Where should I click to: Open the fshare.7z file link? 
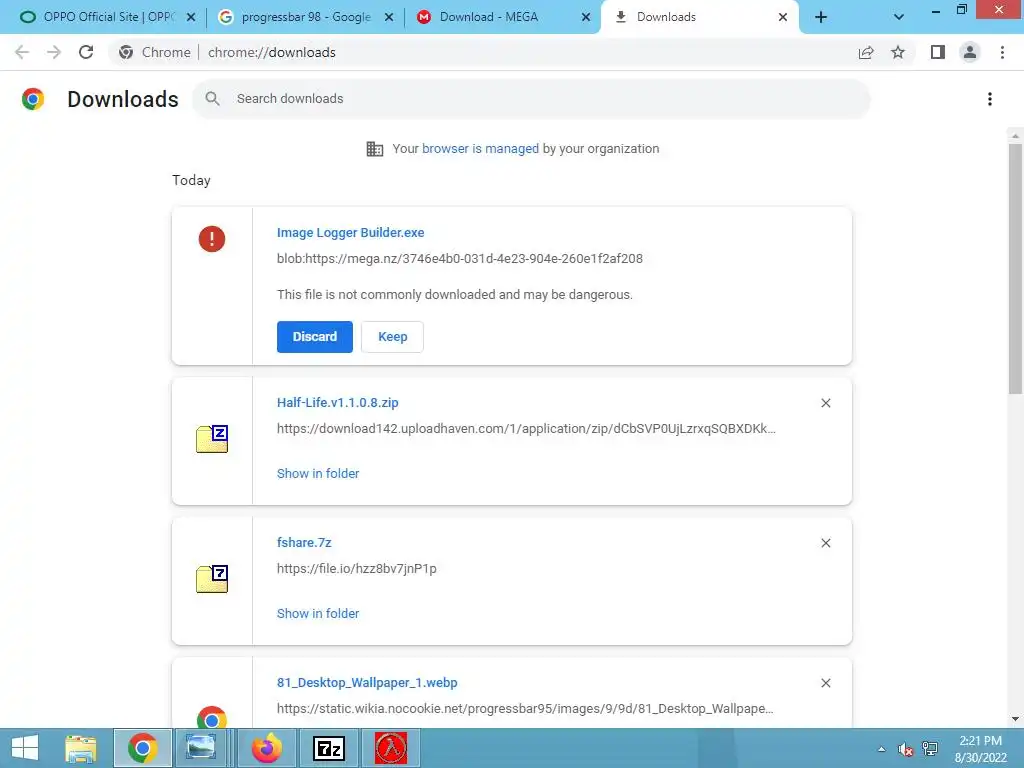304,542
